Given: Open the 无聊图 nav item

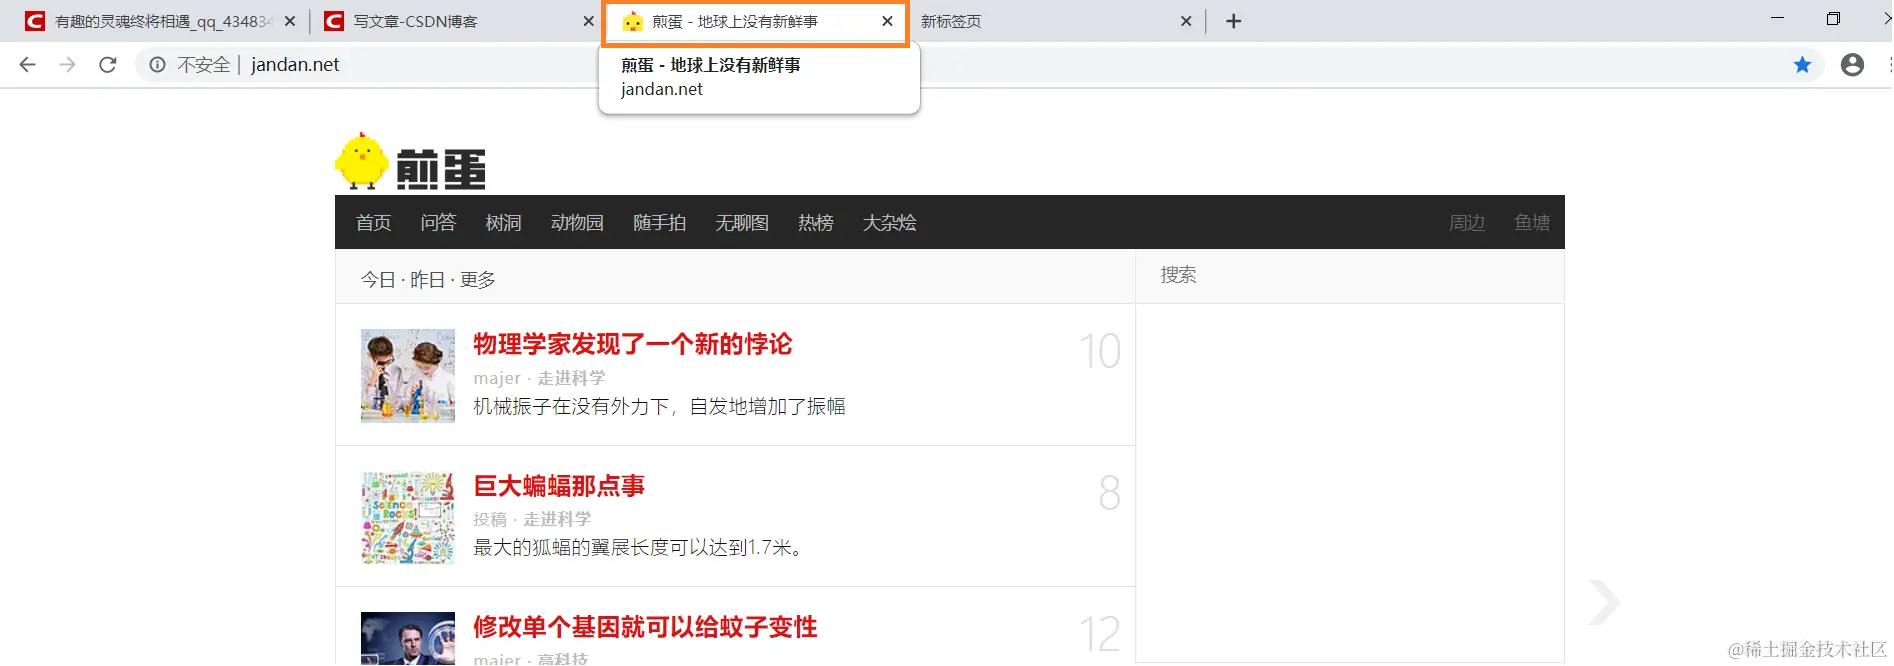Looking at the screenshot, I should (x=742, y=222).
